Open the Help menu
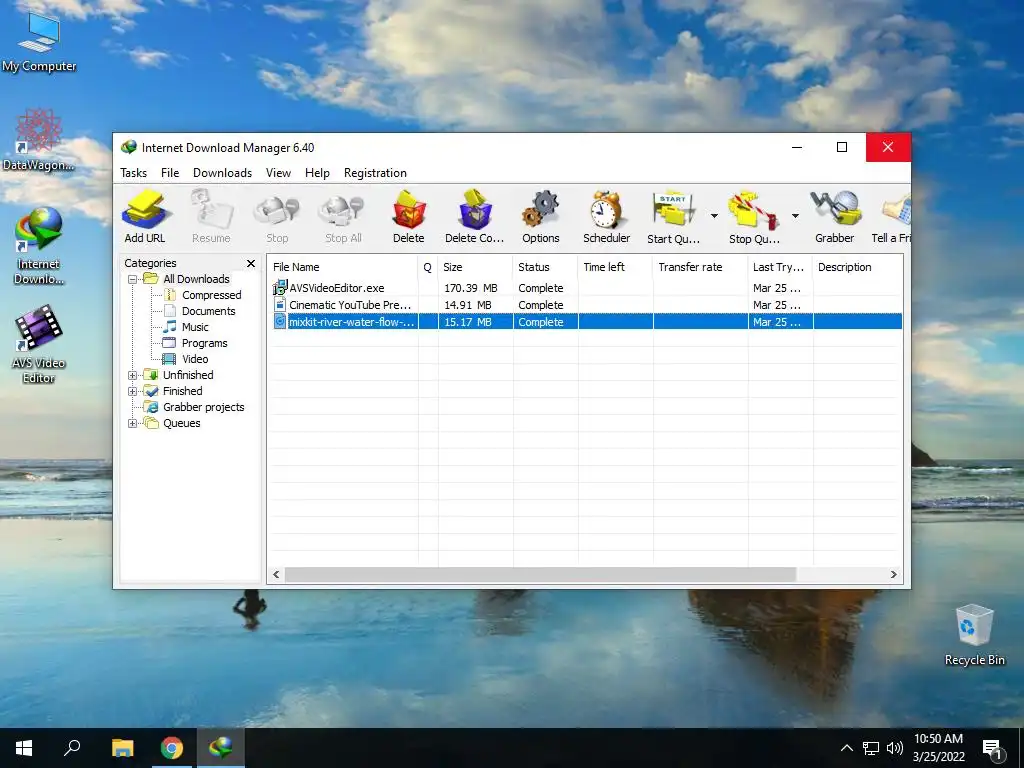Viewport: 1024px width, 768px height. pos(317,173)
